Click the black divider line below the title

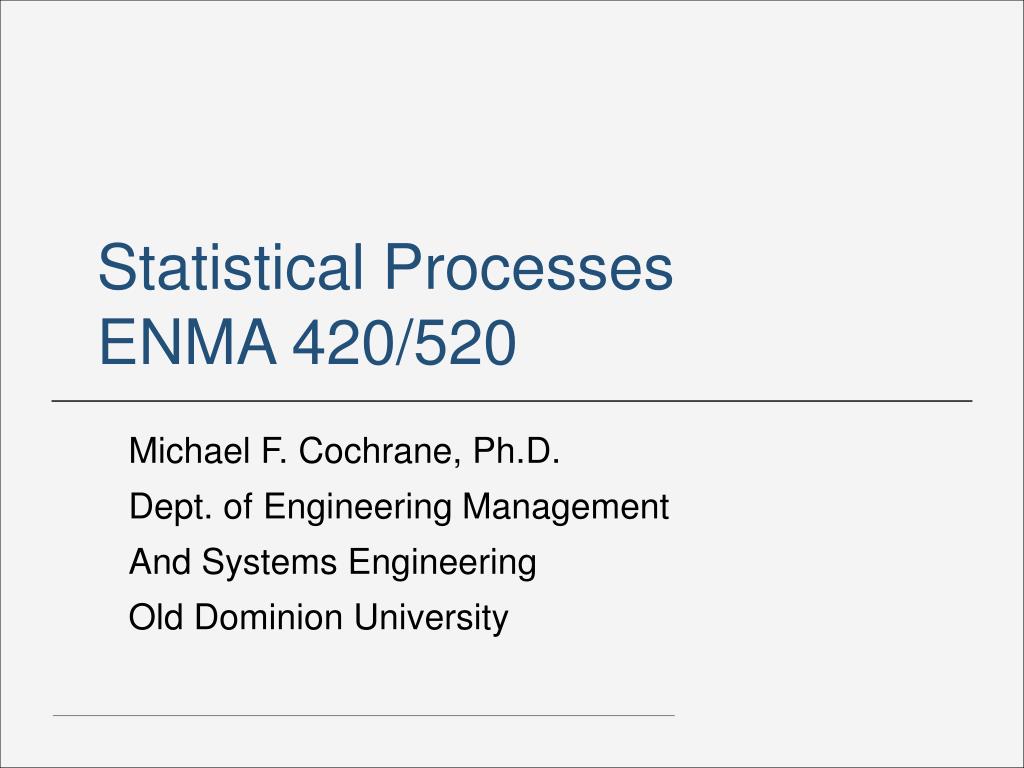[x=512, y=401]
